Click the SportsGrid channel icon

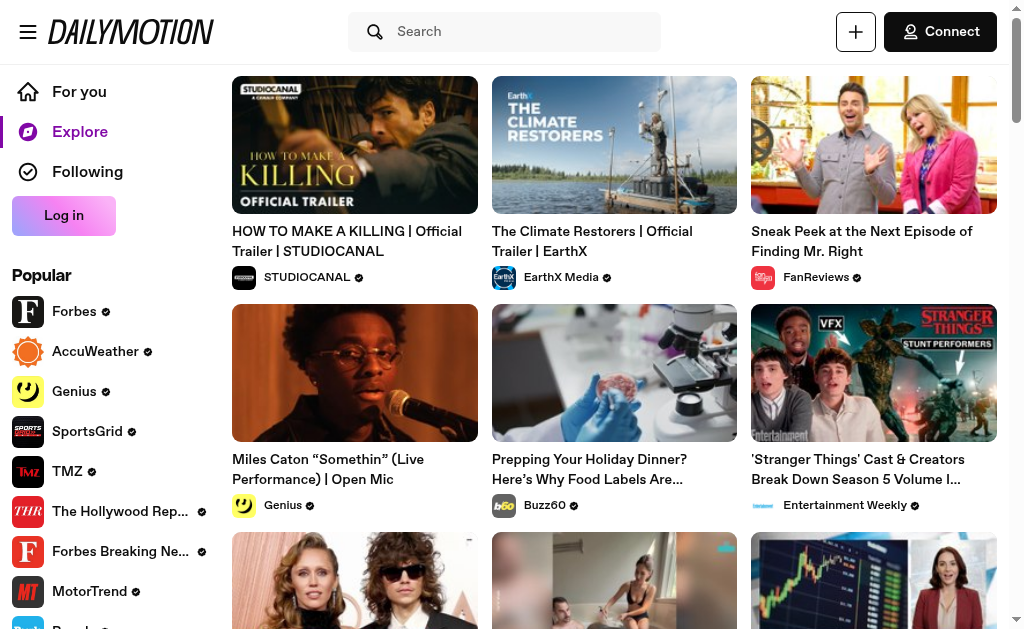coord(28,432)
